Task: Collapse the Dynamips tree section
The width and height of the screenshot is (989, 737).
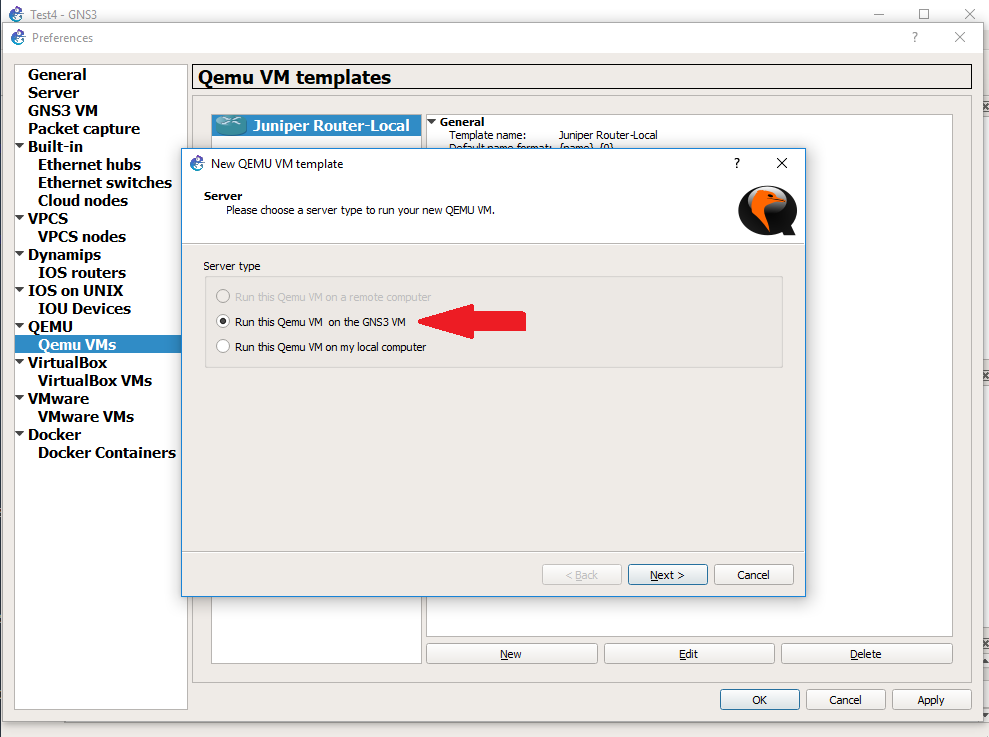Action: [x=20, y=254]
